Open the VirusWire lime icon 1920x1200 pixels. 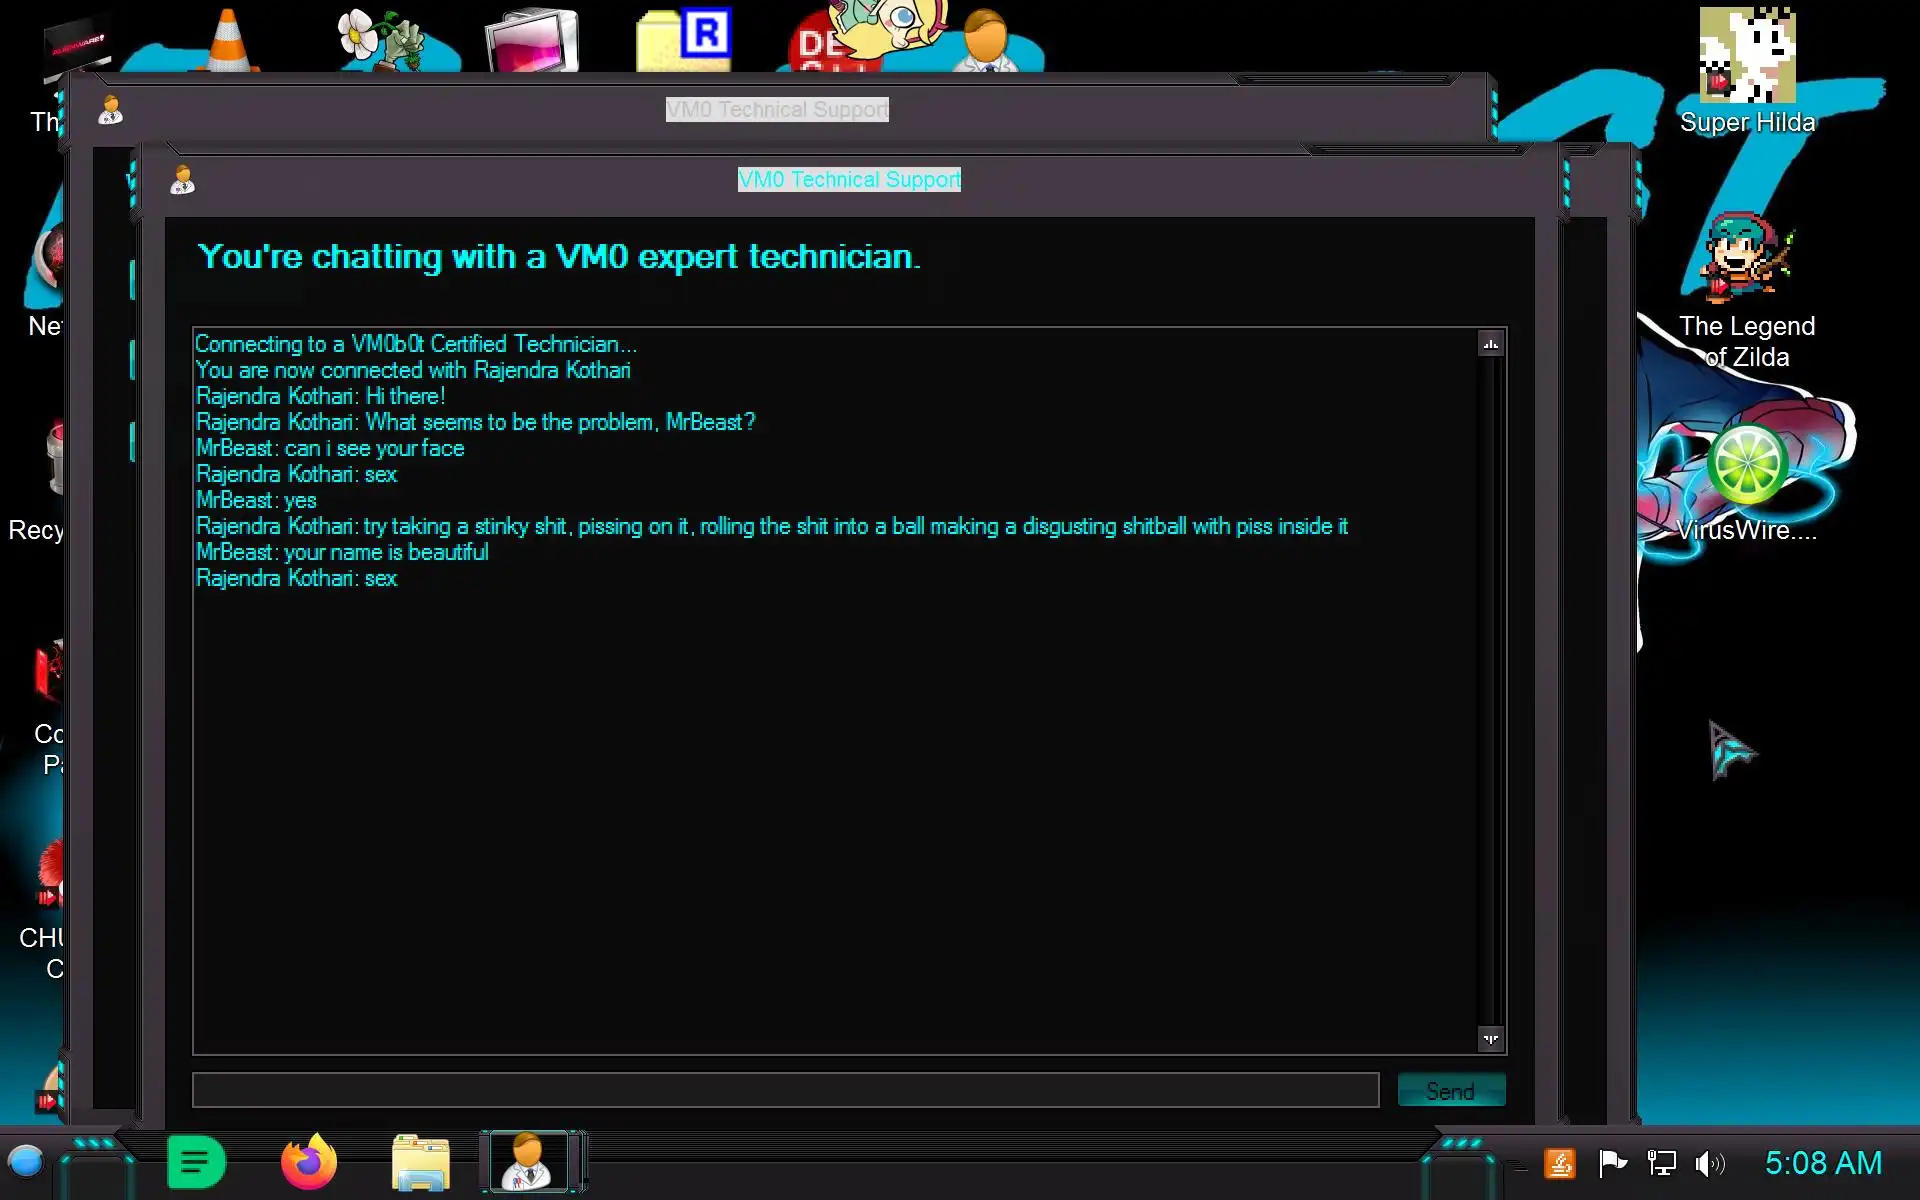(1746, 465)
